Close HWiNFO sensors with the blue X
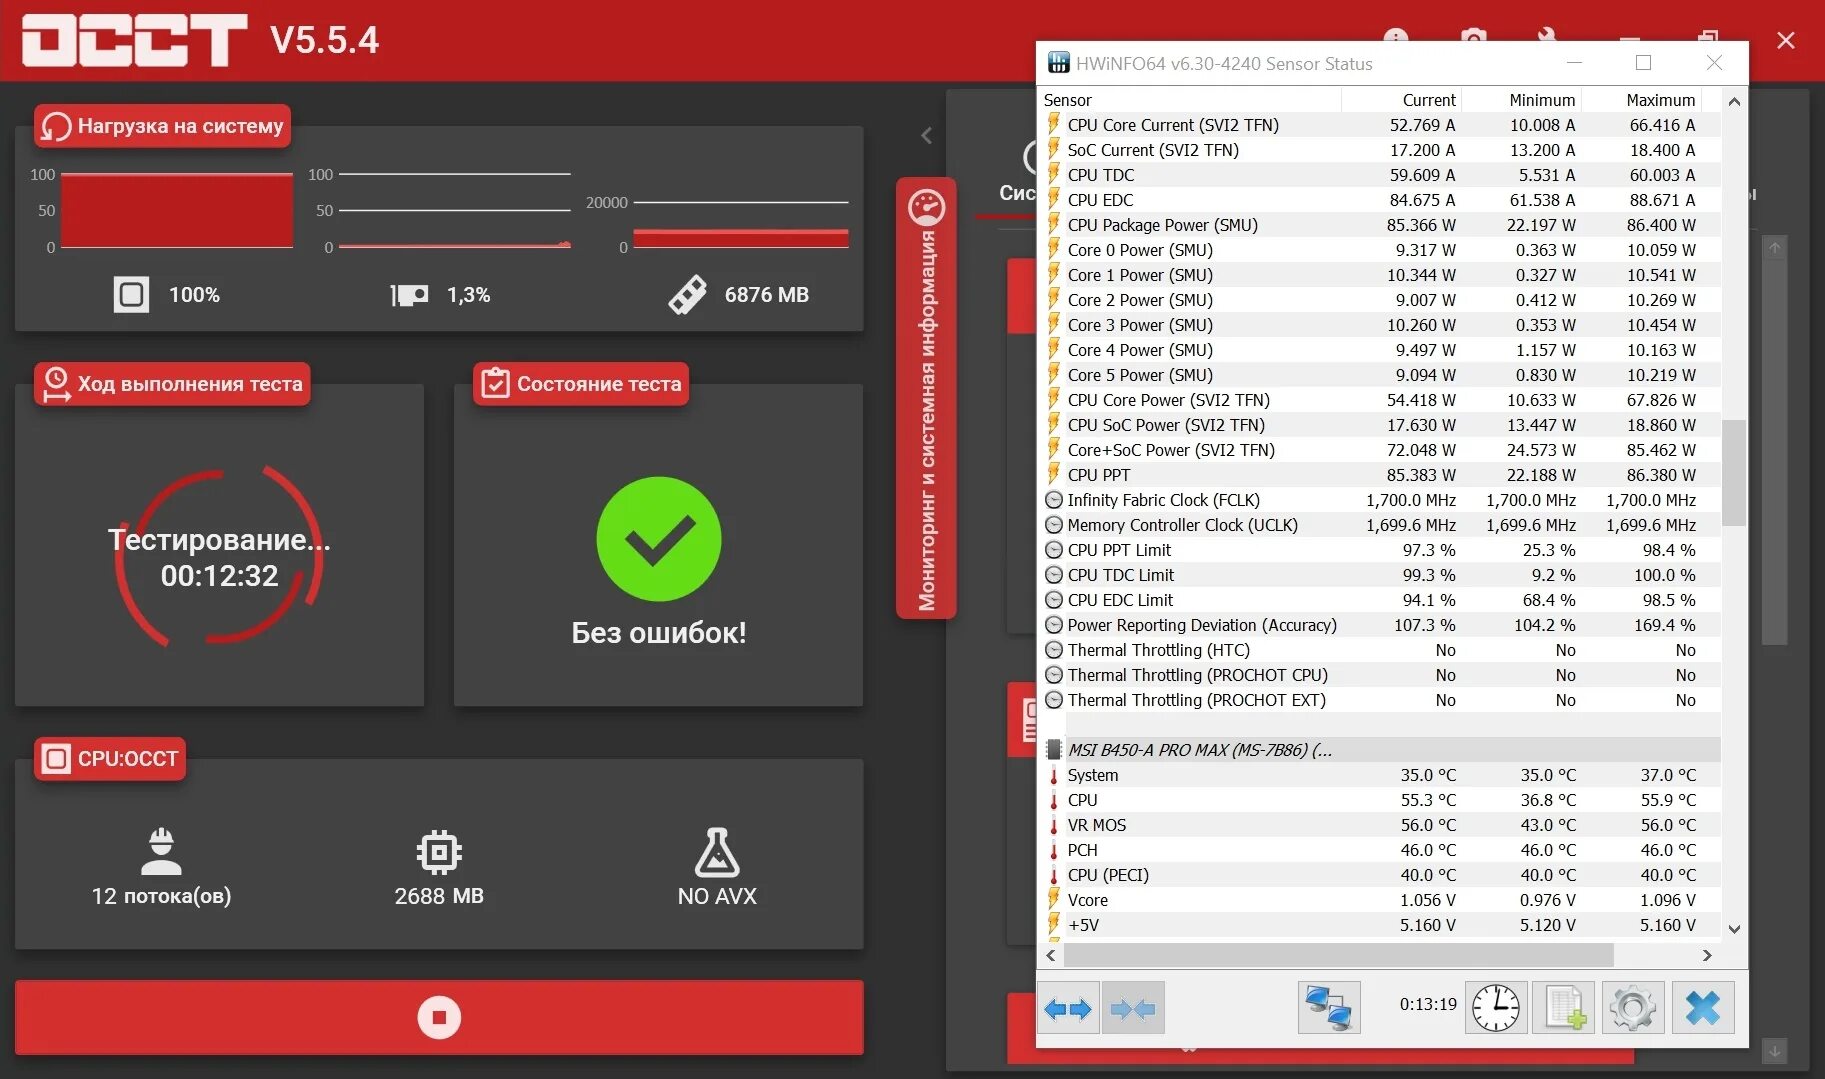The width and height of the screenshot is (1825, 1079). click(x=1703, y=1007)
